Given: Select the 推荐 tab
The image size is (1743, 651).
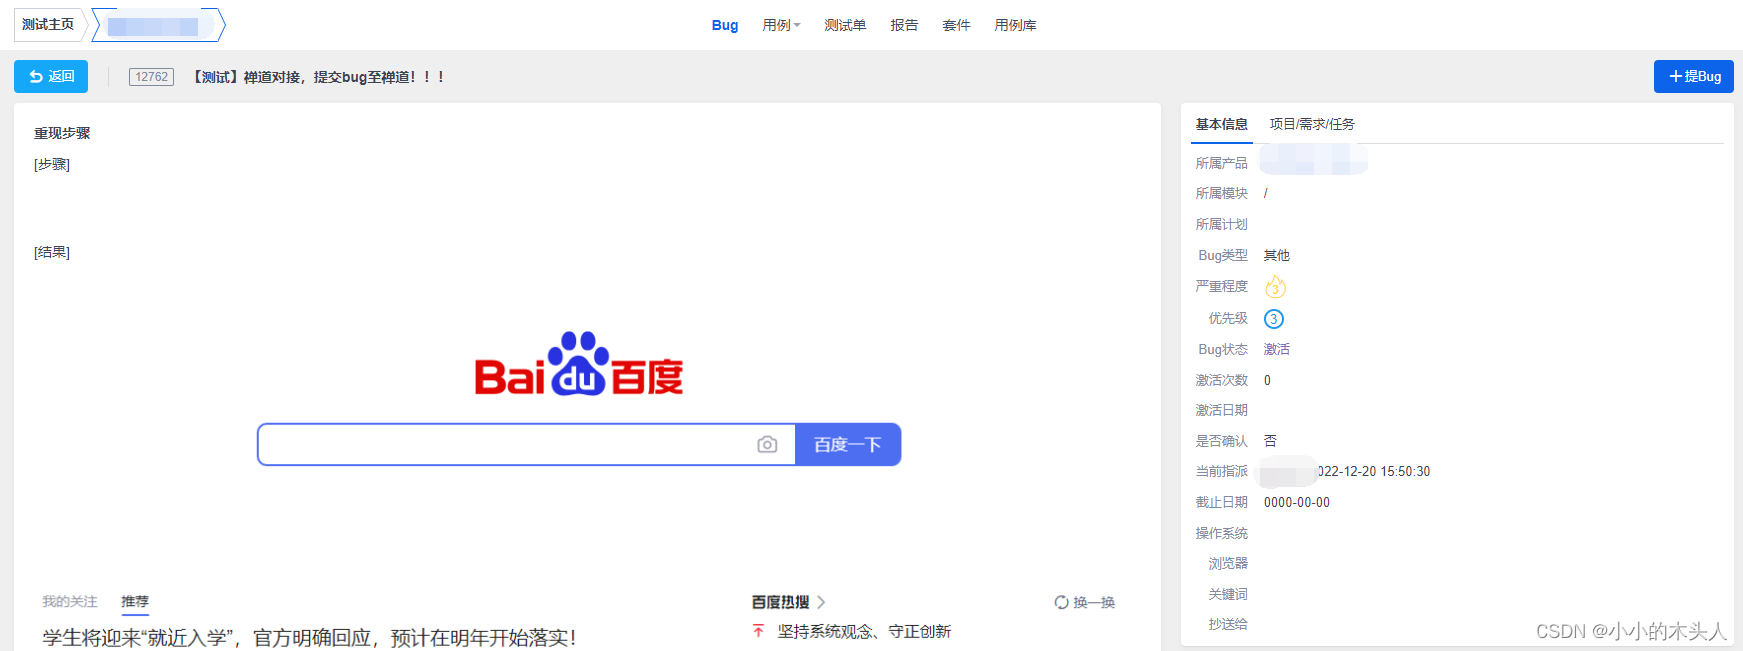Looking at the screenshot, I should point(135,601).
